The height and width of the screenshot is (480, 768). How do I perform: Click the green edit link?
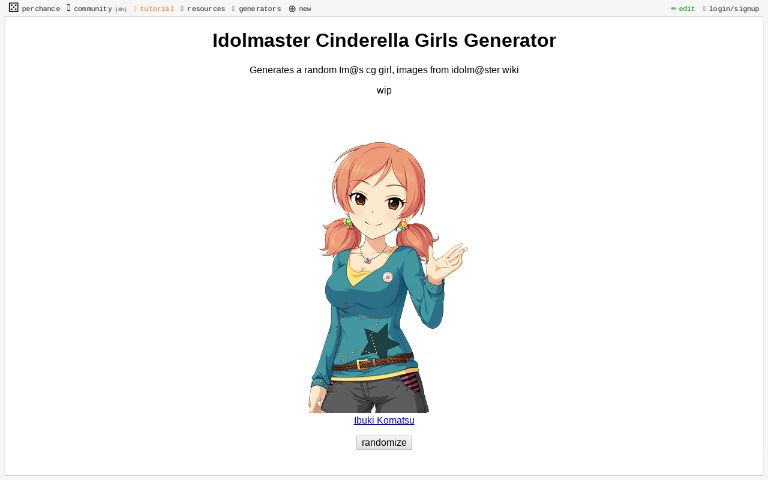687,9
